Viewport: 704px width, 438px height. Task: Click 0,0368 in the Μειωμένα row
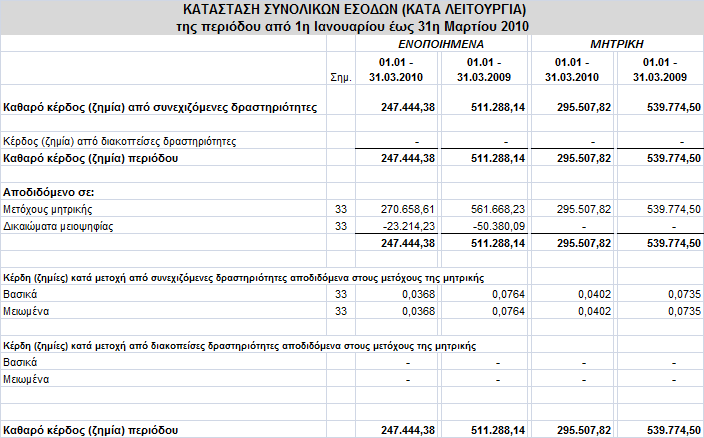pyautogui.click(x=418, y=311)
